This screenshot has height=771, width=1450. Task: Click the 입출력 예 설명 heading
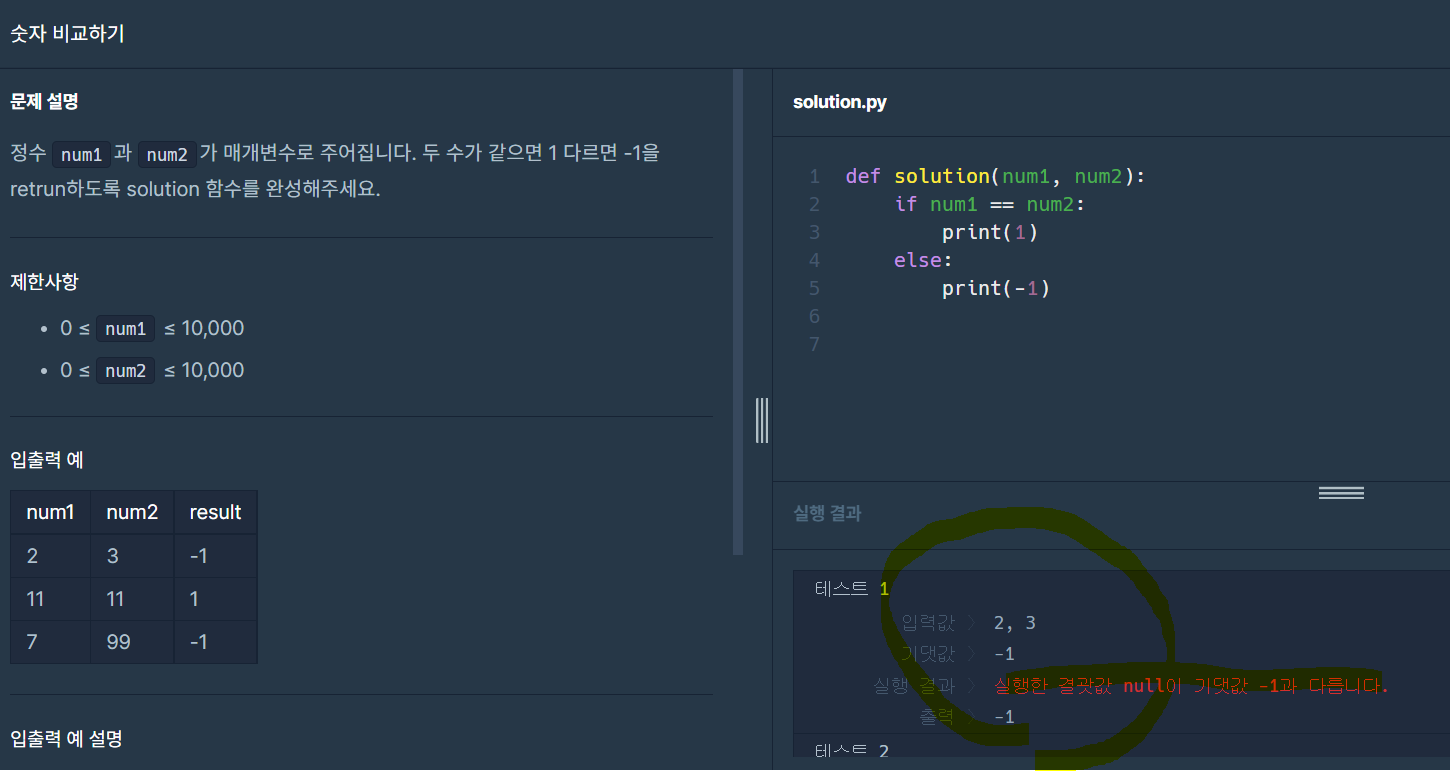pos(66,739)
